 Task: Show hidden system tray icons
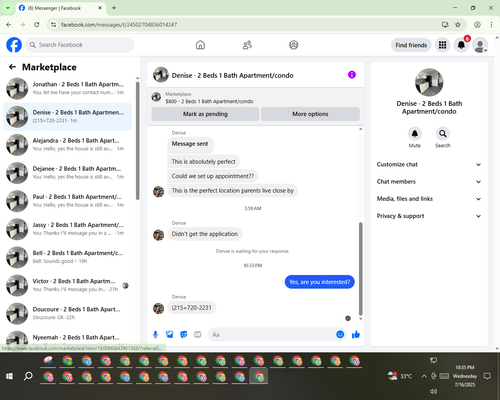coord(424,376)
